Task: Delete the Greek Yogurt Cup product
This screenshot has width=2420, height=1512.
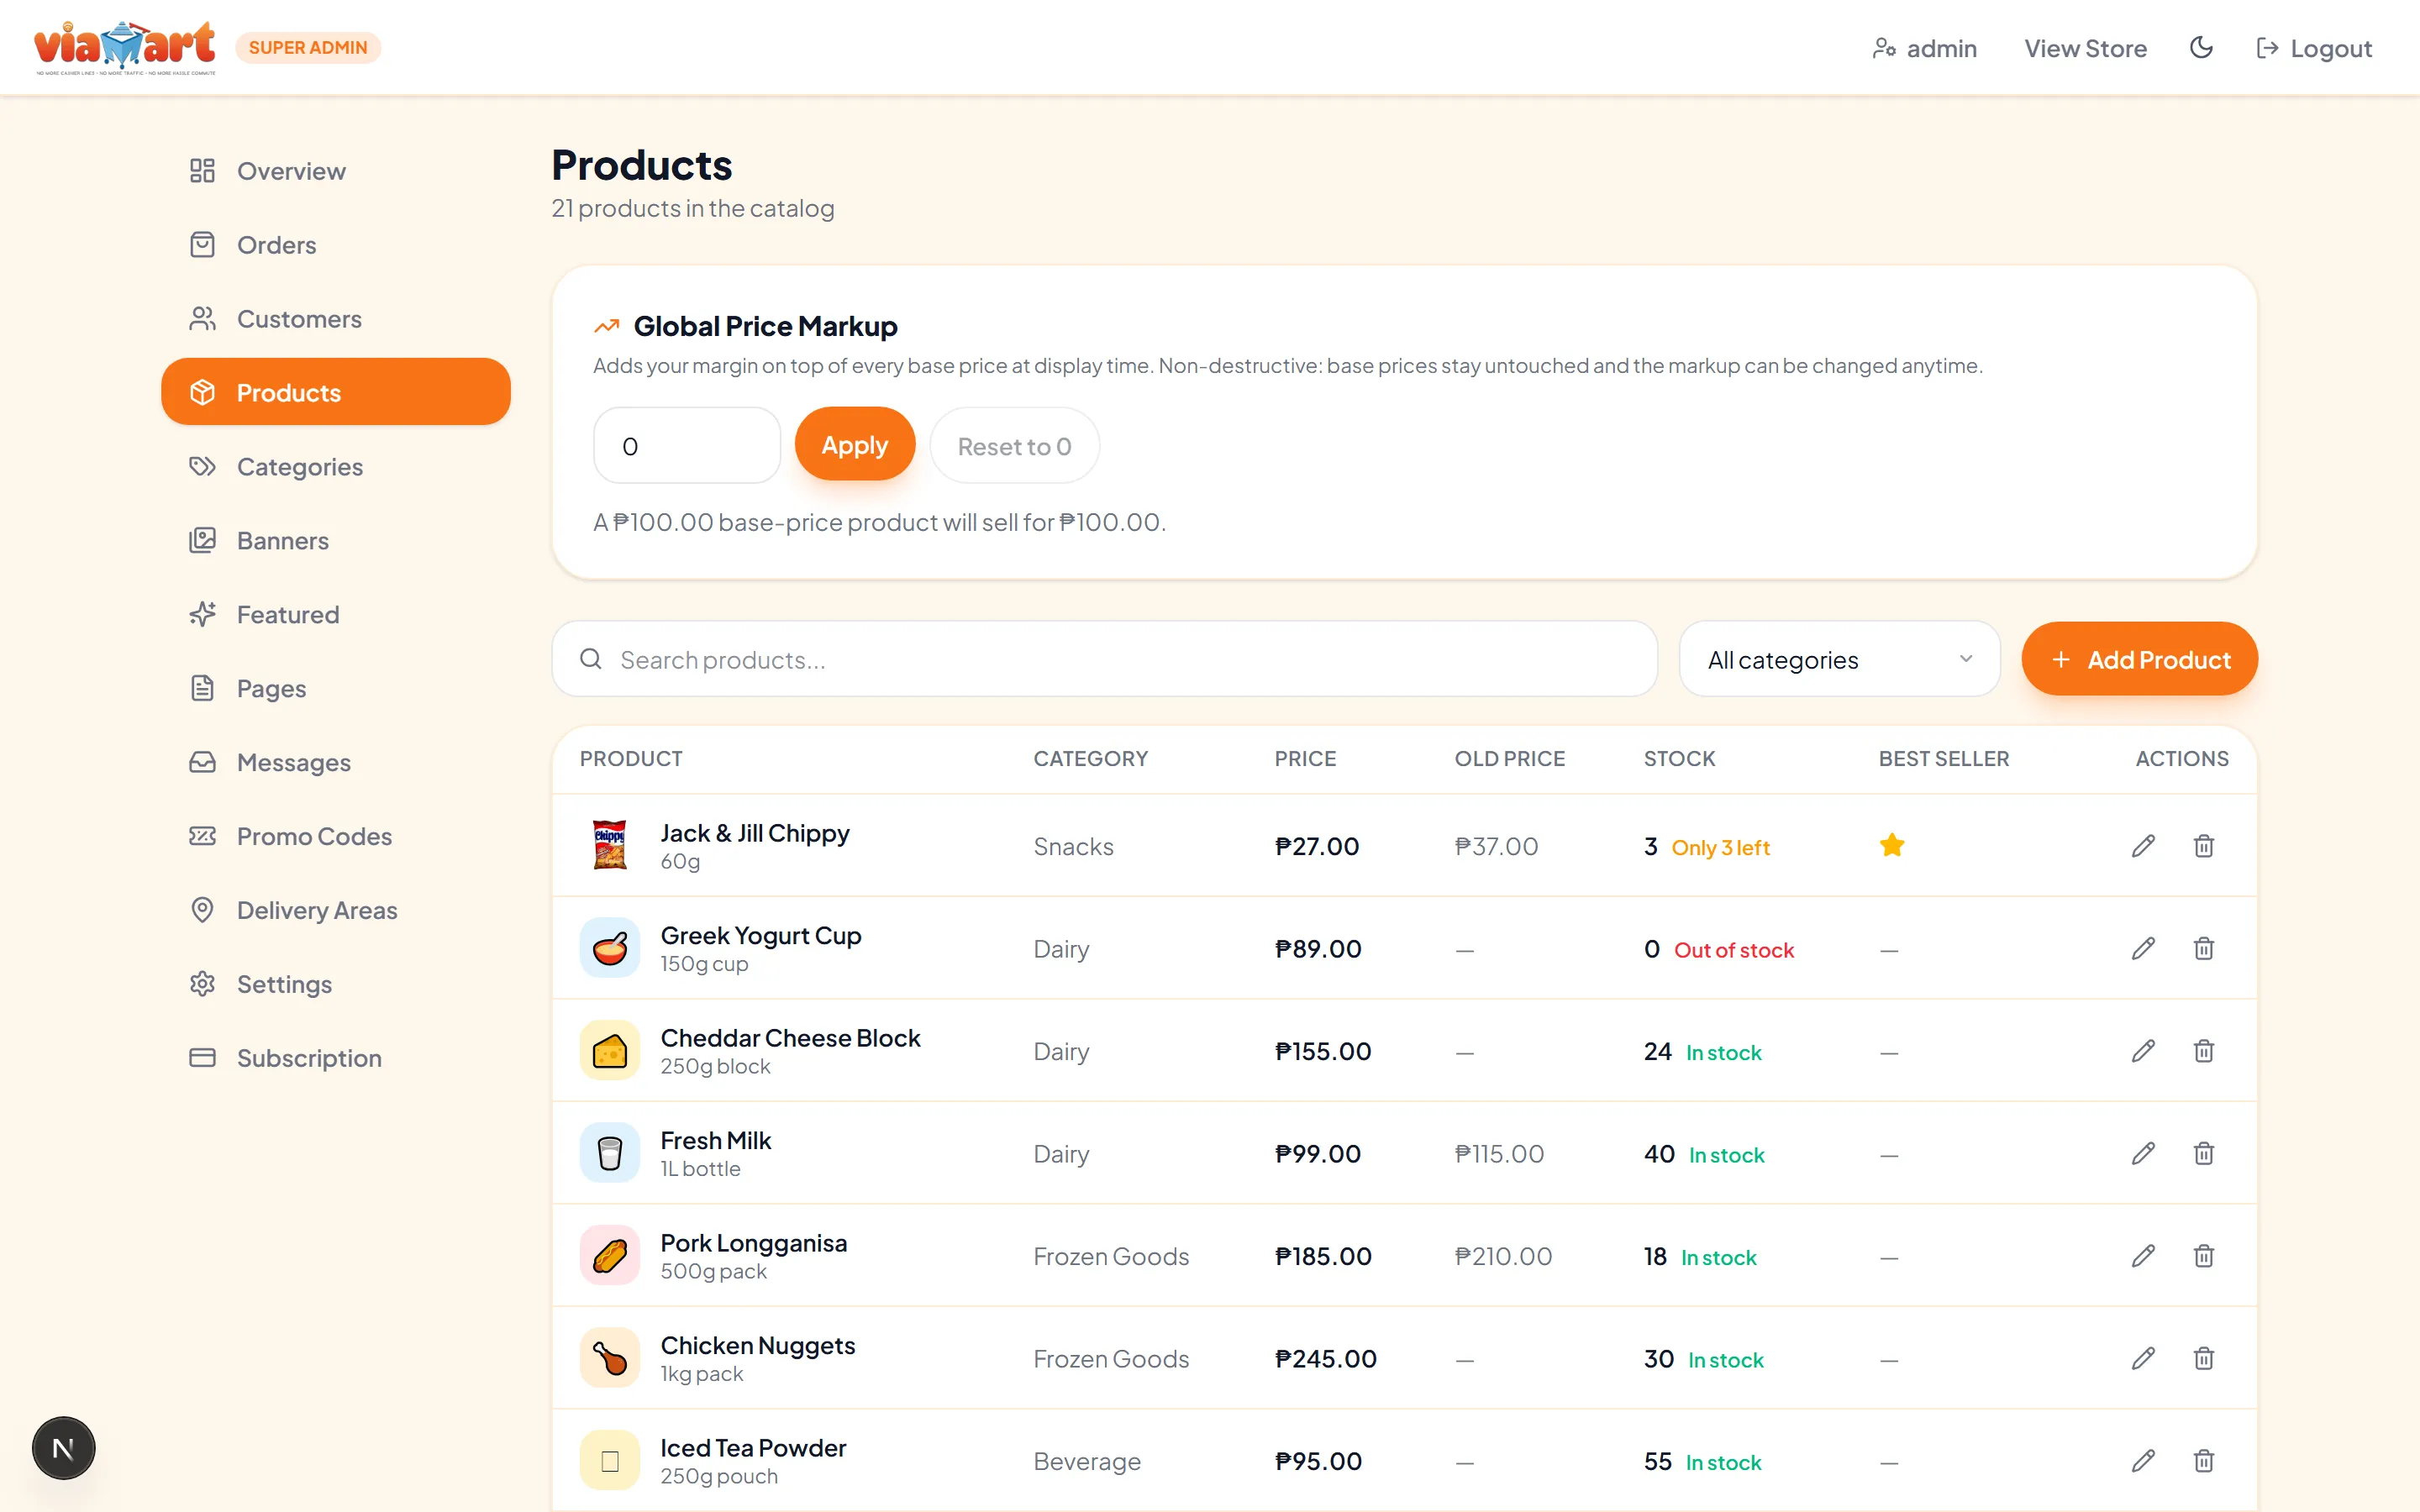Action: (2203, 948)
